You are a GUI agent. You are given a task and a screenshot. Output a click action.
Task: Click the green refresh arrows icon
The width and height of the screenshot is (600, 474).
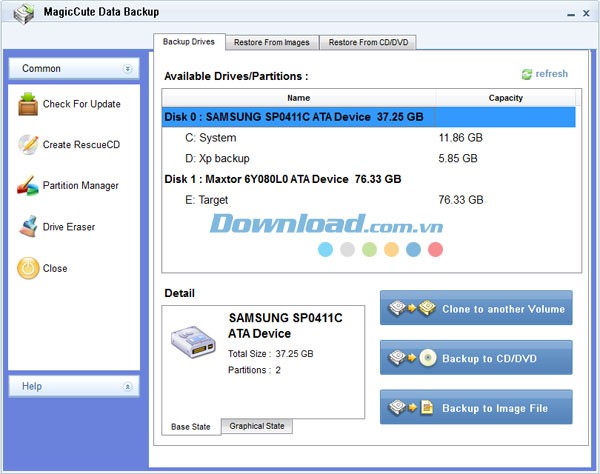point(527,74)
